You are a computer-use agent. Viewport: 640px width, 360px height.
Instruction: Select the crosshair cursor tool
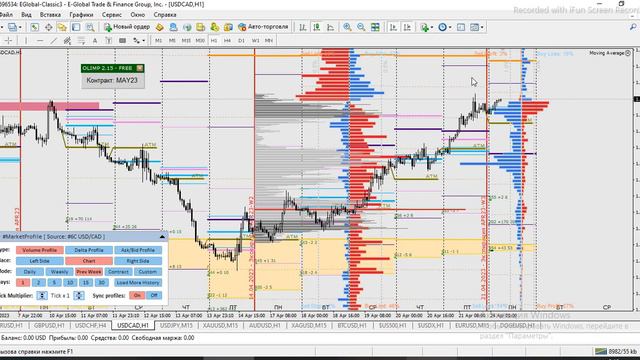point(8,40)
